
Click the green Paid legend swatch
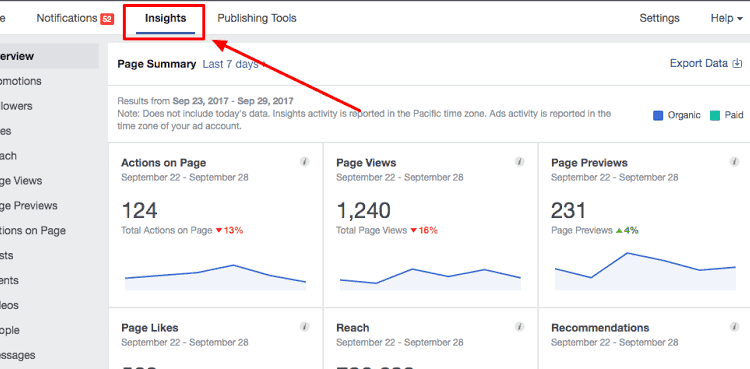[x=715, y=115]
